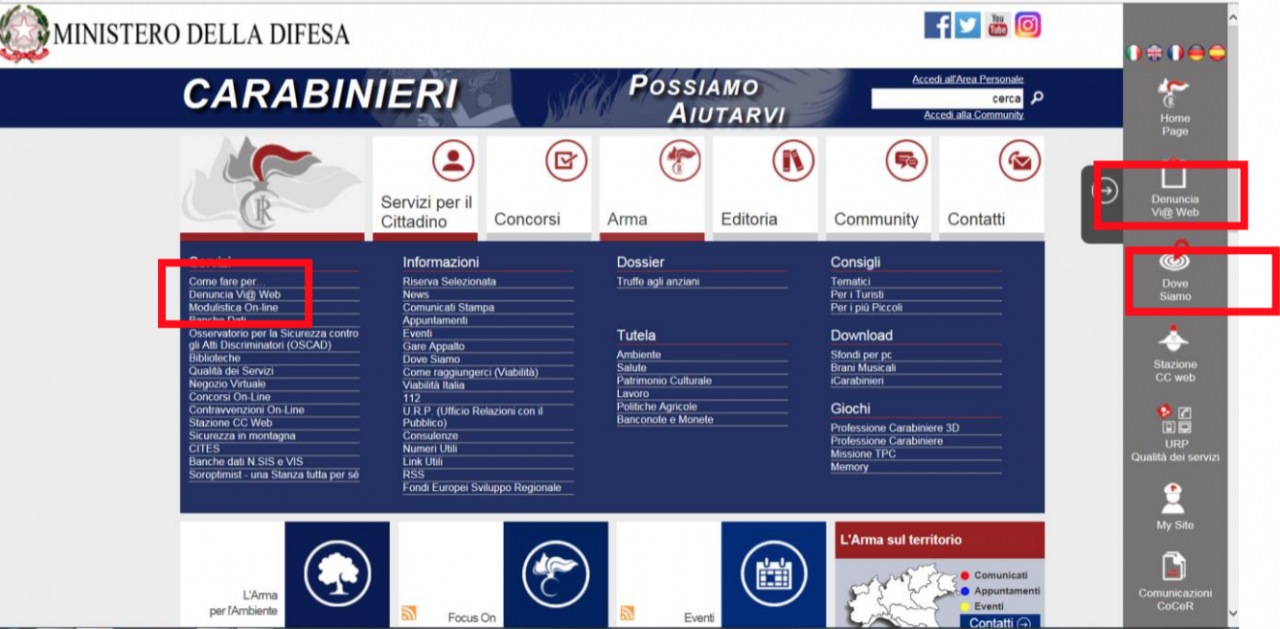Switch language with the French flag
The image size is (1280, 629).
[x=1175, y=54]
